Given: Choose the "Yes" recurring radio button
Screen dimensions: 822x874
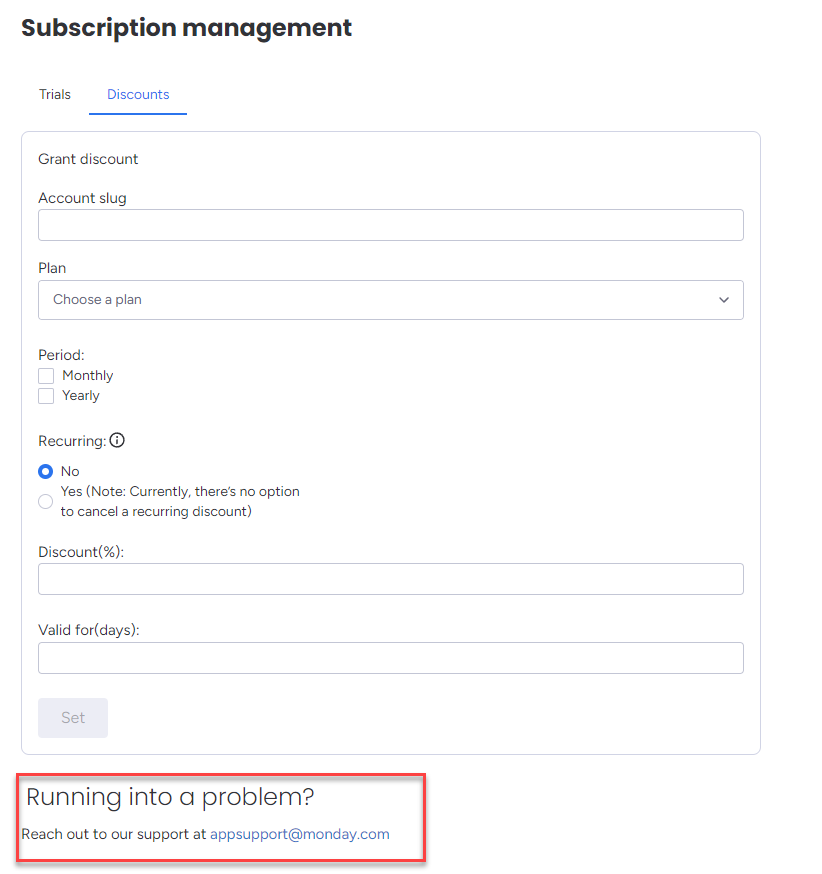Looking at the screenshot, I should 46,502.
